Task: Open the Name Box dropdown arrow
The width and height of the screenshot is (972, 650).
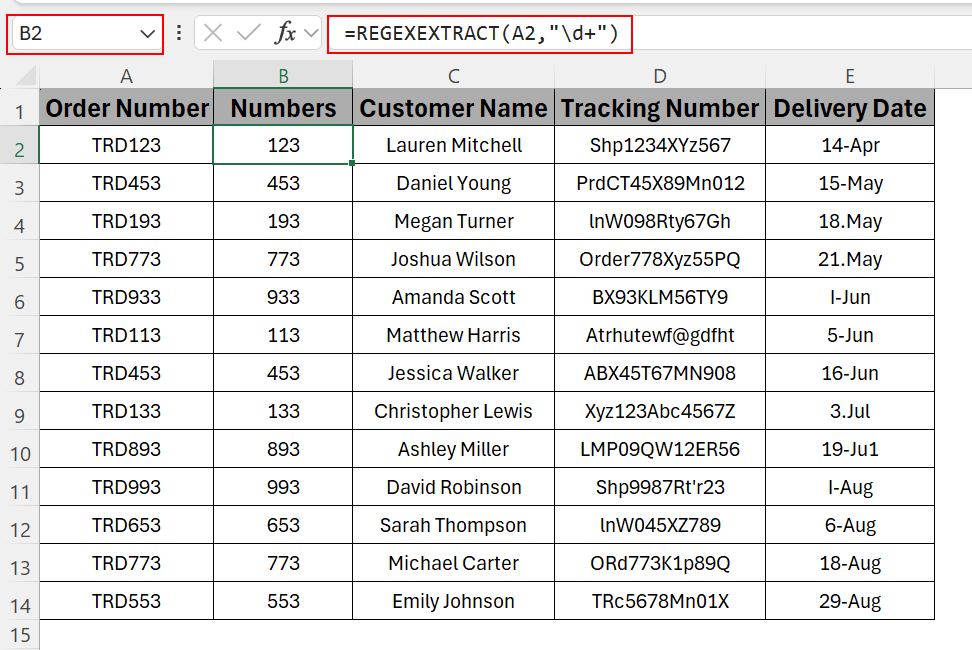Action: pyautogui.click(x=148, y=34)
